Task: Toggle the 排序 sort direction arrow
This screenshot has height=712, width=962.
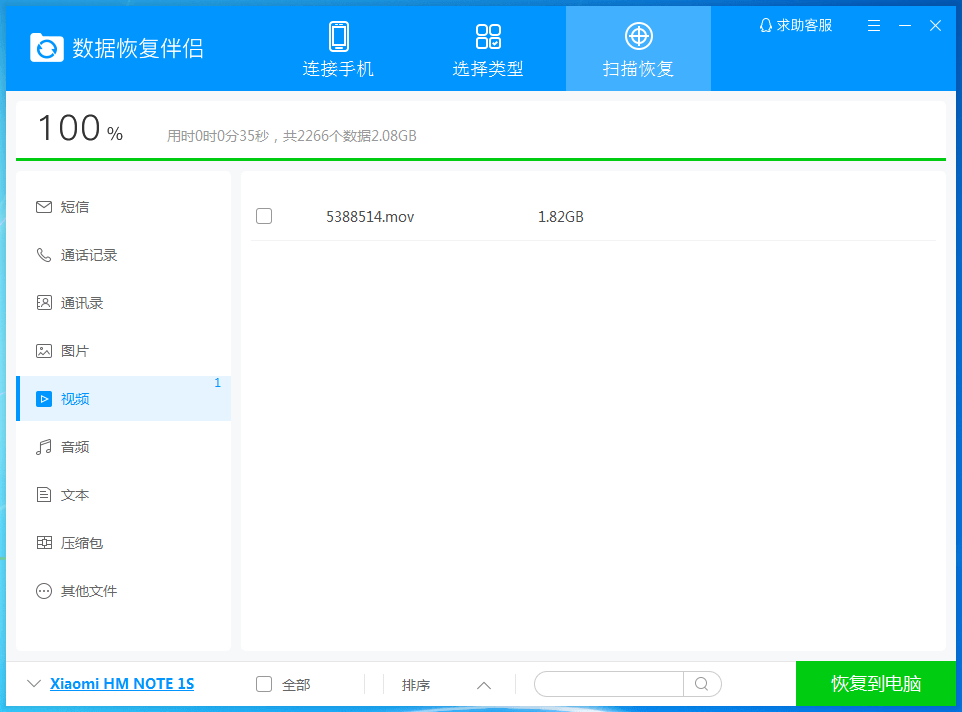Action: [484, 685]
